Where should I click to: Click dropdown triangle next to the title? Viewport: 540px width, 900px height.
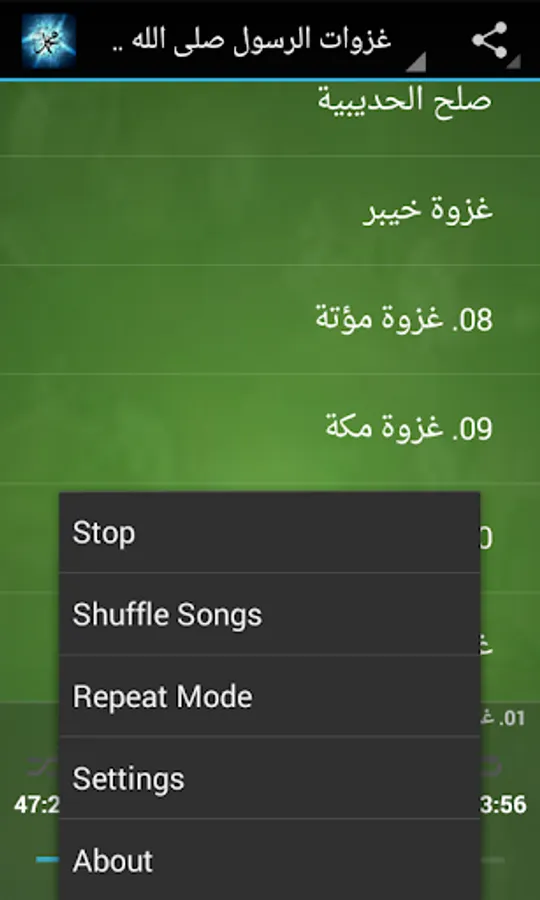[416, 62]
